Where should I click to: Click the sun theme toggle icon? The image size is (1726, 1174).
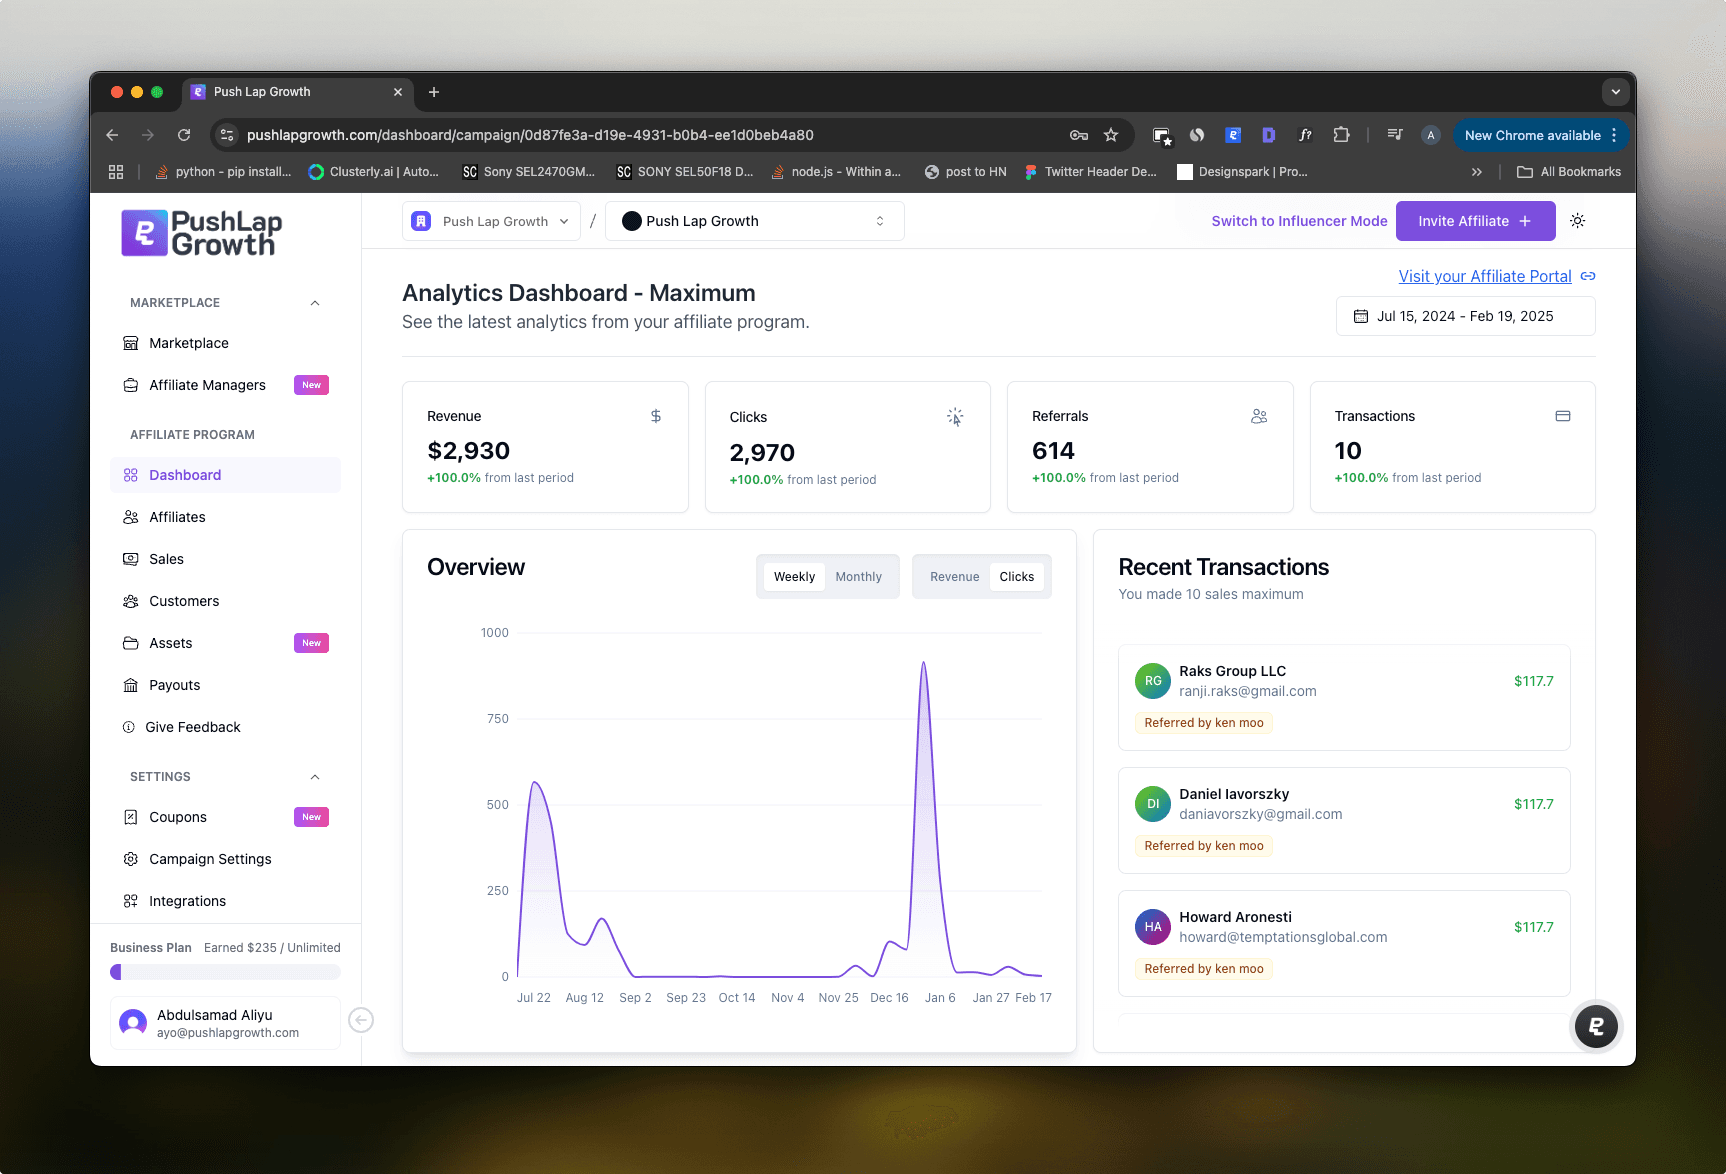pos(1577,221)
